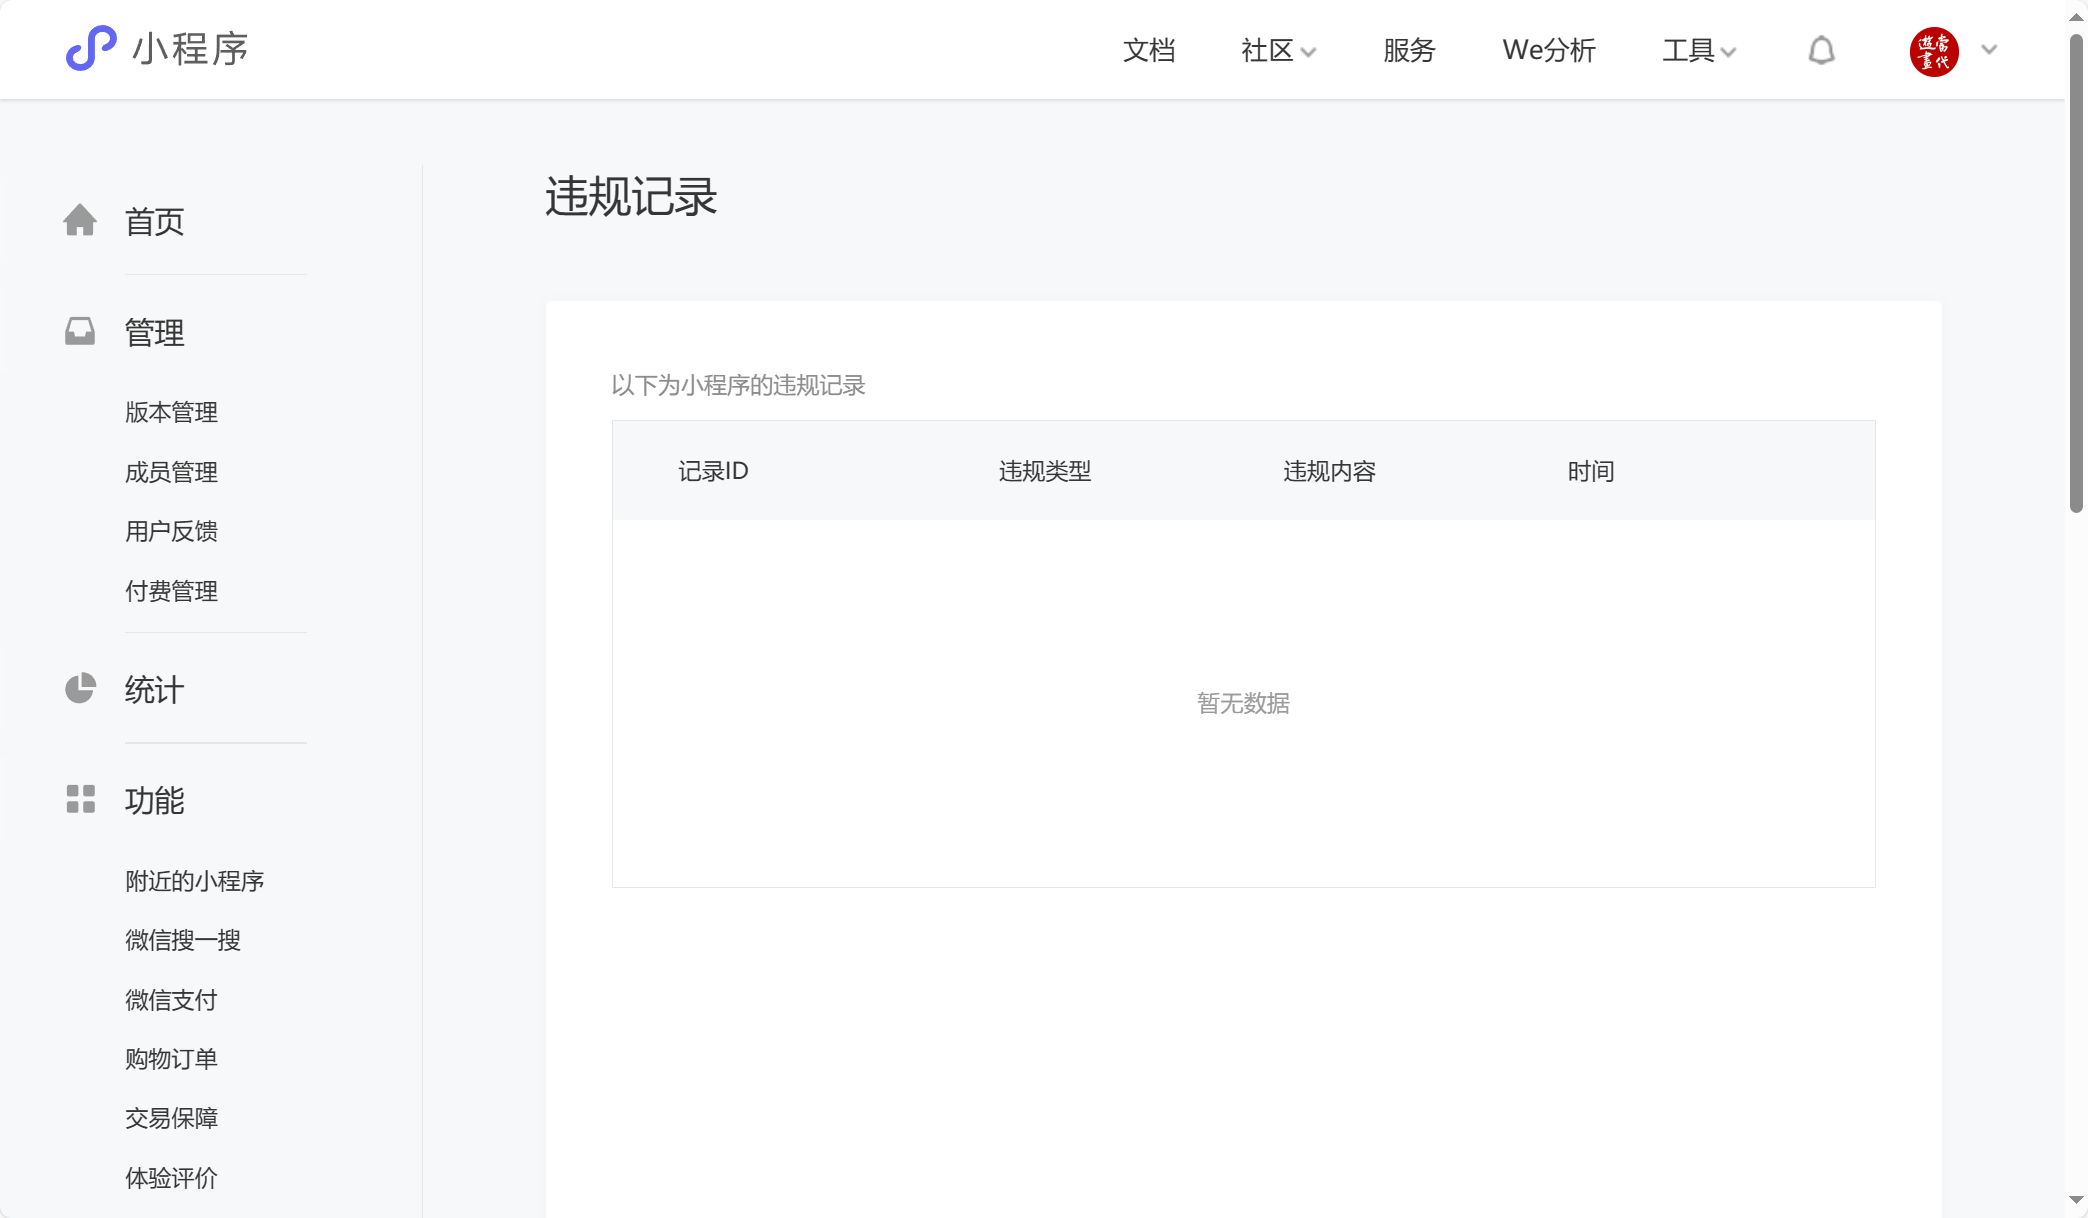Click the 首页 home icon
The height and width of the screenshot is (1218, 2088).
[80, 220]
